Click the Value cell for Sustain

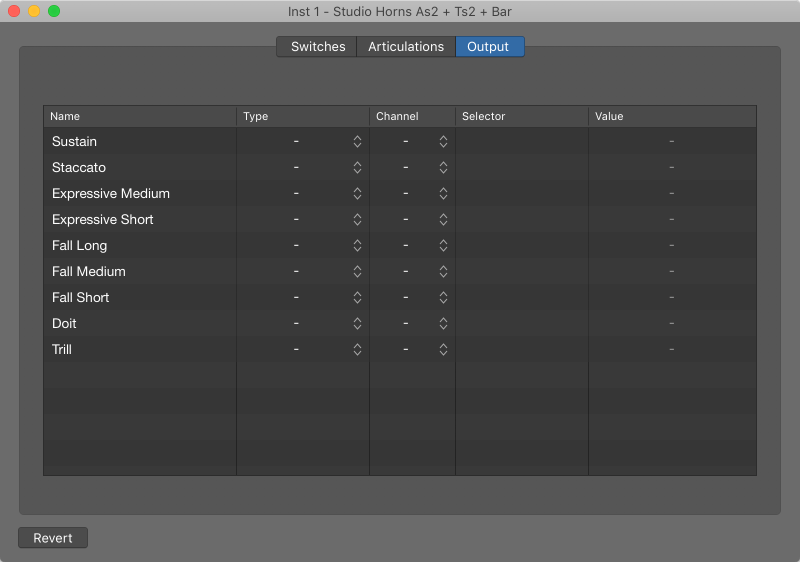[672, 142]
